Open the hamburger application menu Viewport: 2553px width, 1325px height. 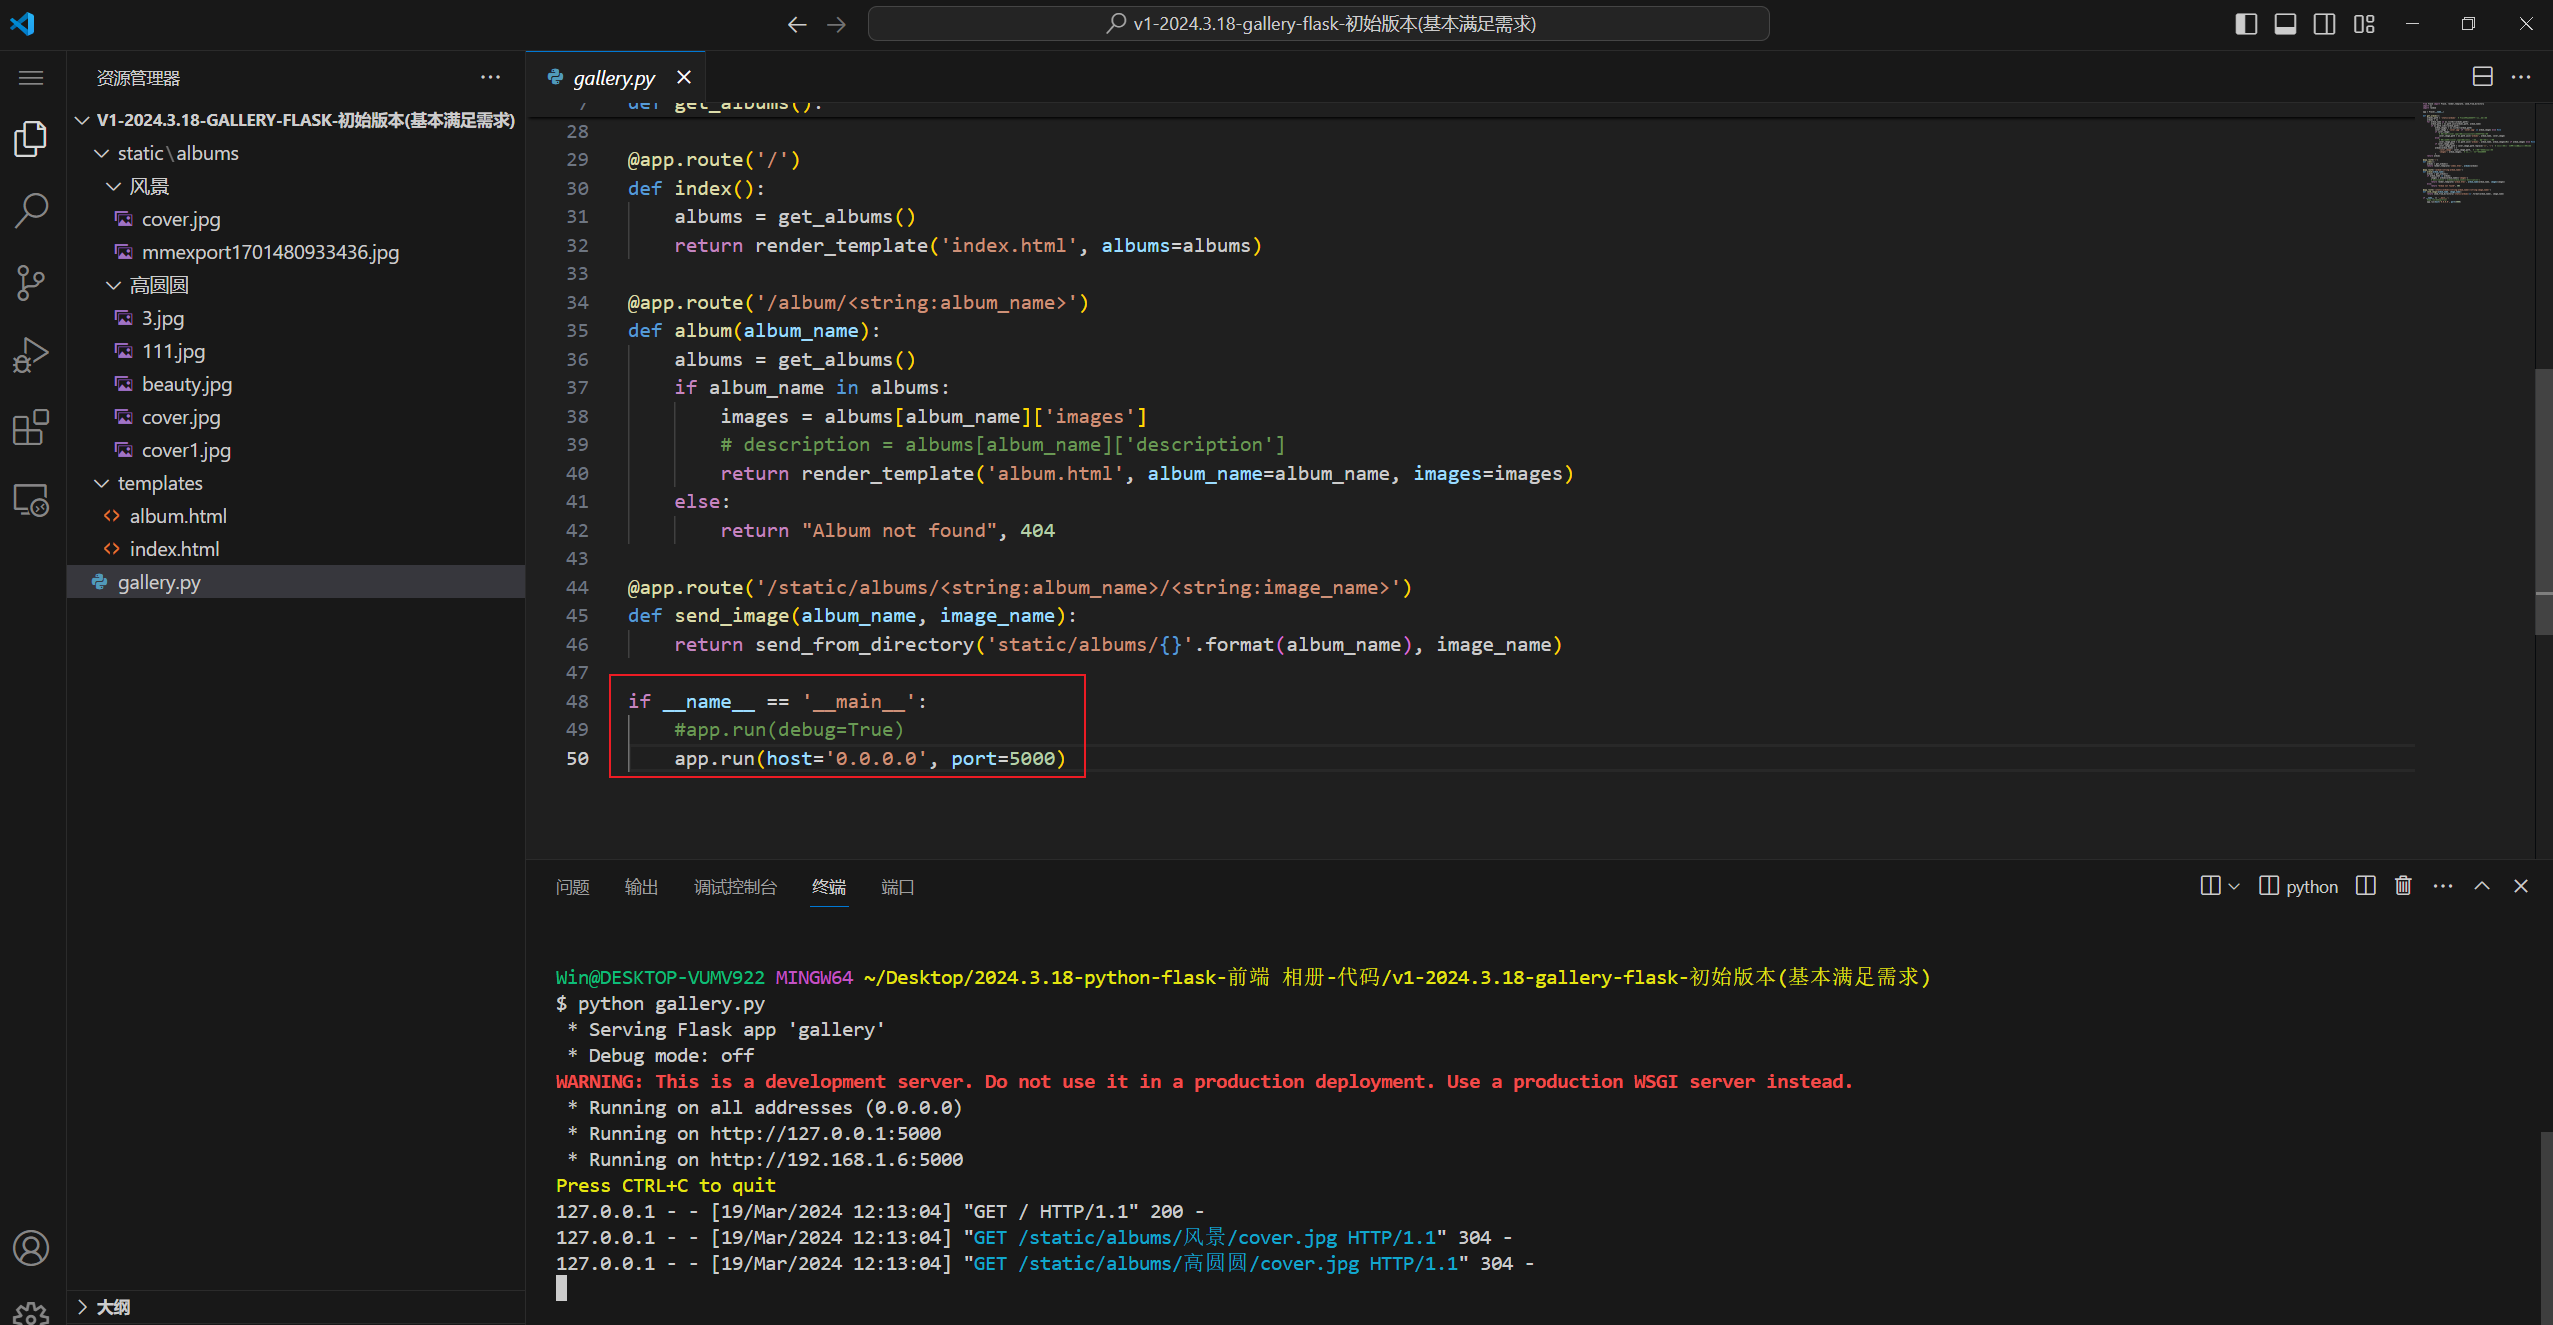[x=31, y=78]
